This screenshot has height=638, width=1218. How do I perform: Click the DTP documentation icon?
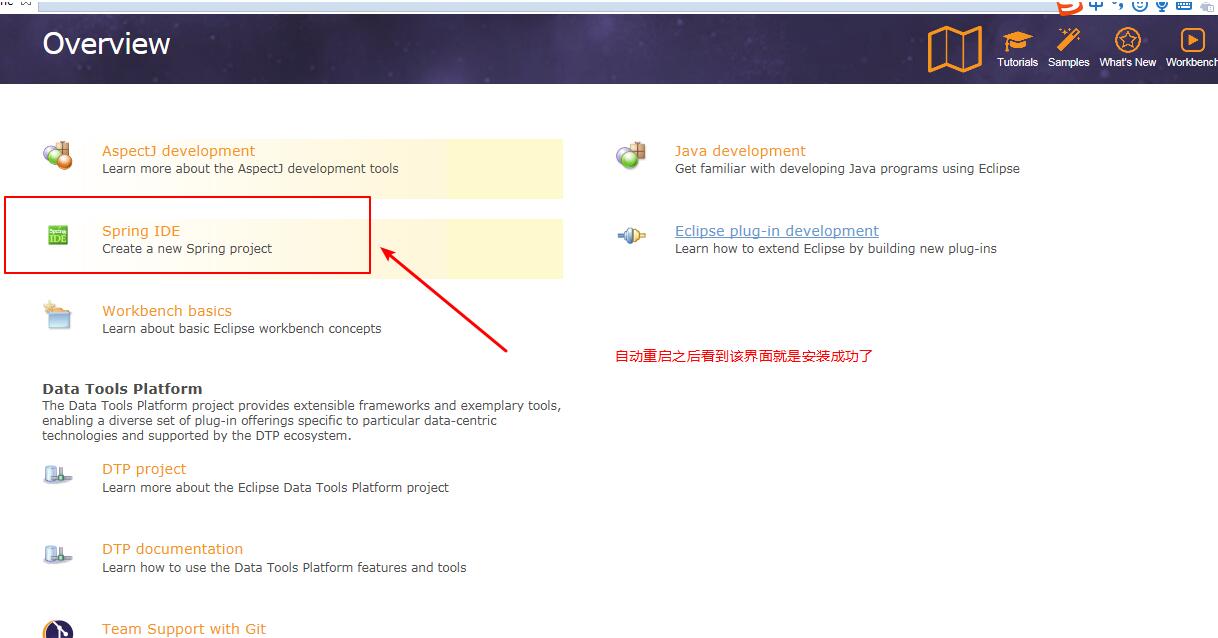click(58, 554)
